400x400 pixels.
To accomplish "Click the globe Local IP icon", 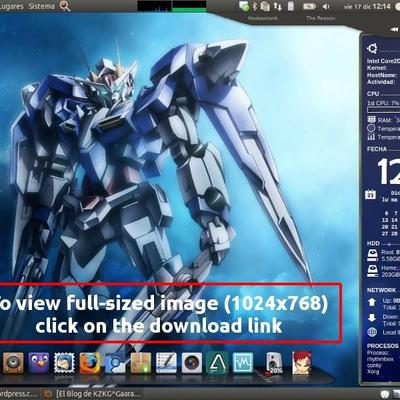I will 372,332.
